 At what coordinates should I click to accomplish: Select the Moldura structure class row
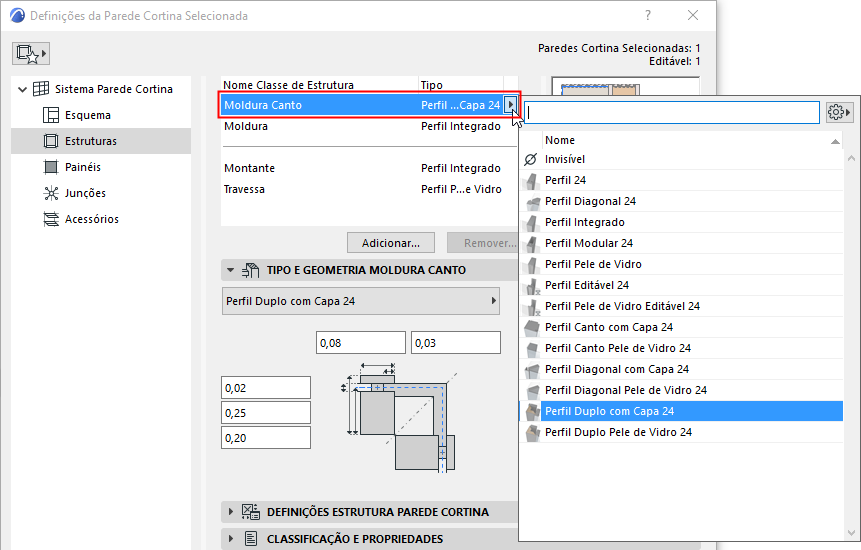(369, 126)
